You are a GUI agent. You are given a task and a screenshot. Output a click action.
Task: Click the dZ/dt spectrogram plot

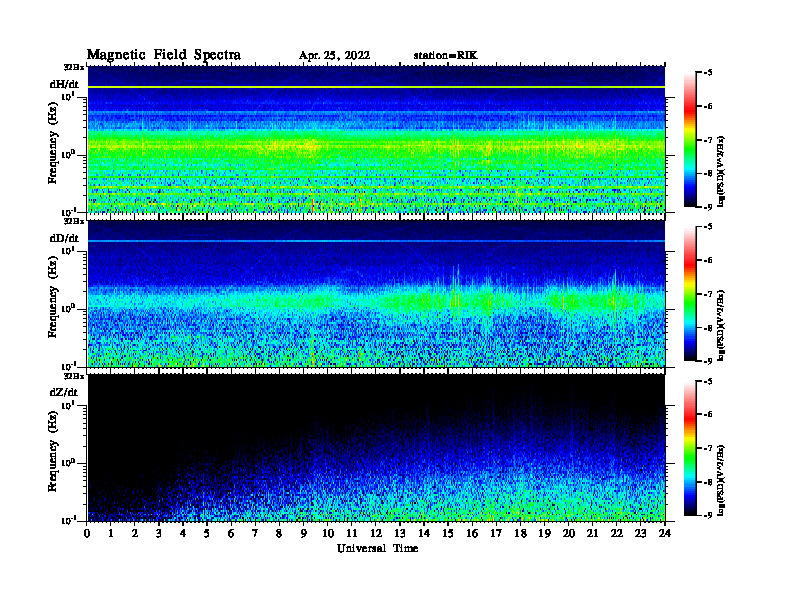(376, 447)
